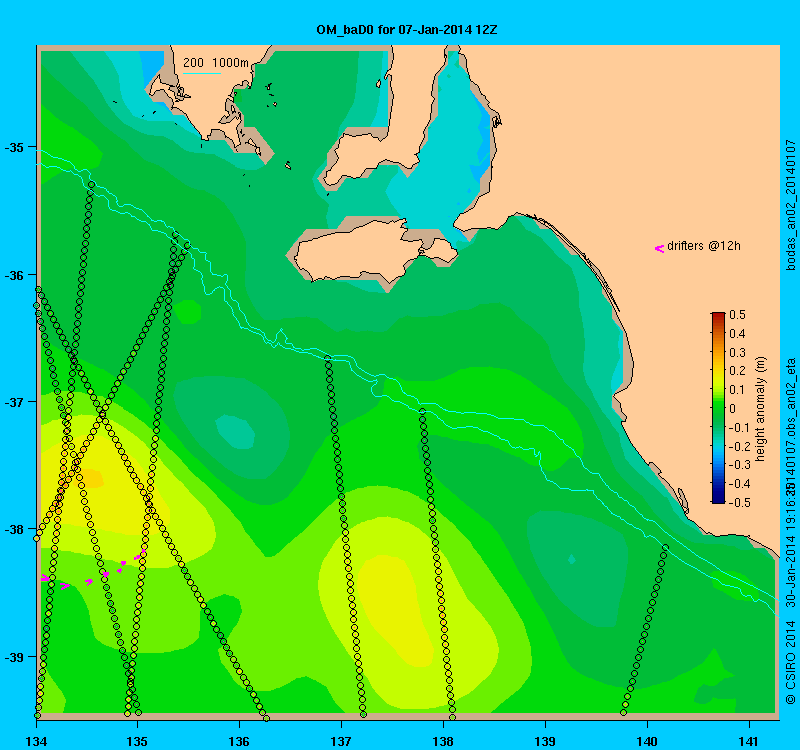Screen dimensions: 800x750
Task: Click the magenta drifter arrow legend icon
Action: pyautogui.click(x=659, y=248)
